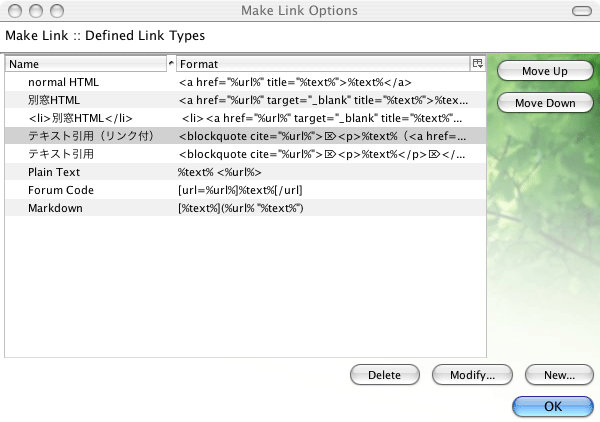Viewport: 600px width, 422px height.
Task: Click the Delete button
Action: (384, 375)
